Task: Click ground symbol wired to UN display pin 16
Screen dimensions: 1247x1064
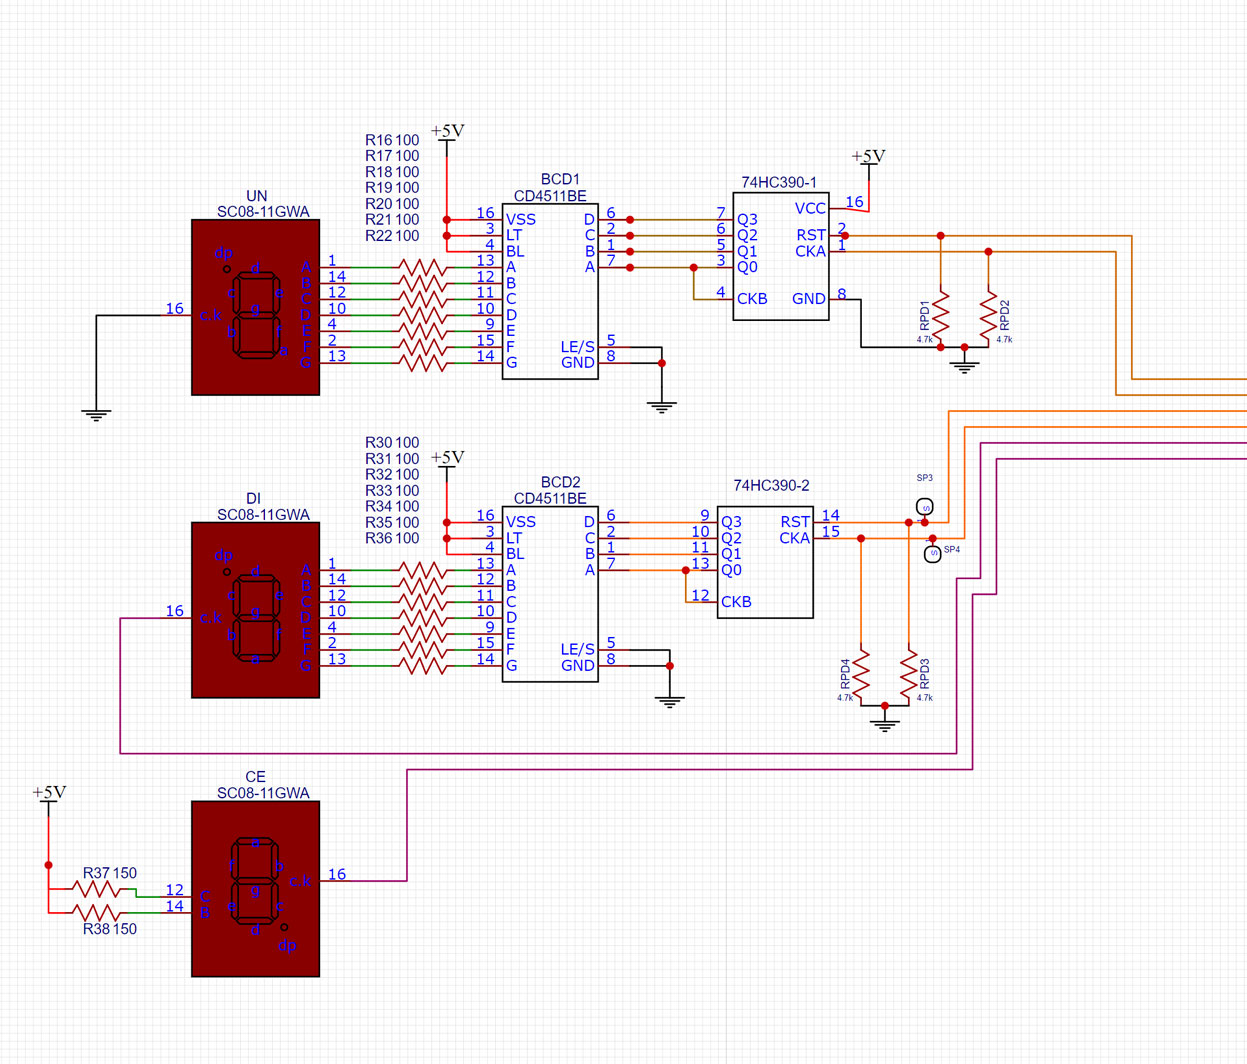Action: (x=96, y=415)
